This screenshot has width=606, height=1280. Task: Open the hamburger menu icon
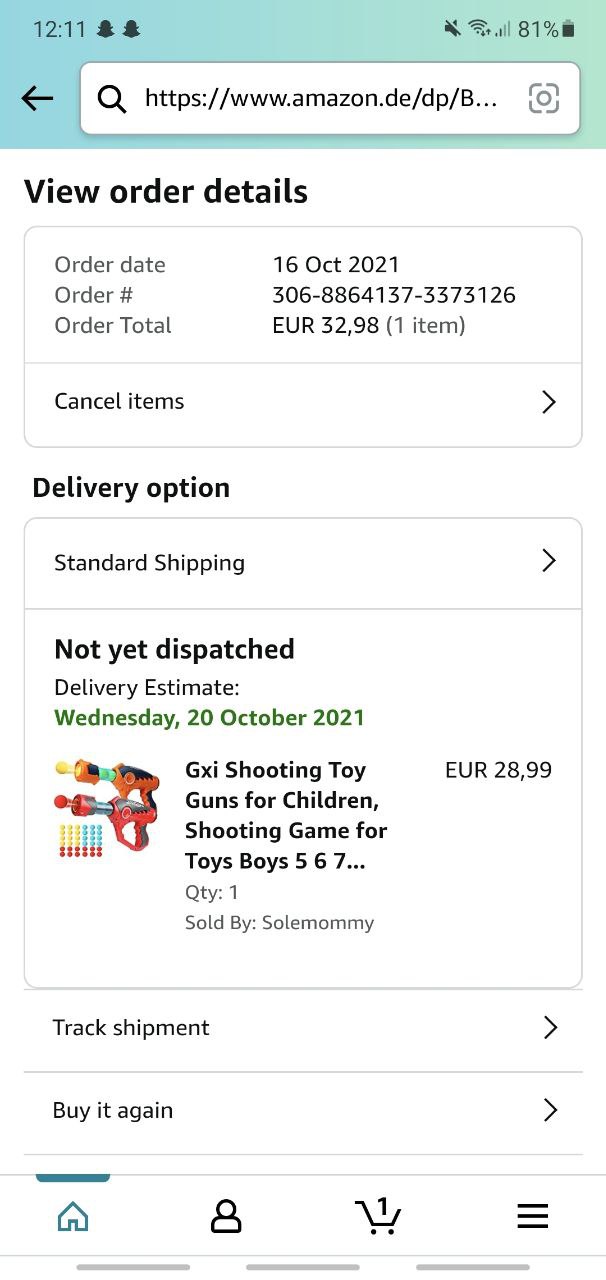[532, 1216]
